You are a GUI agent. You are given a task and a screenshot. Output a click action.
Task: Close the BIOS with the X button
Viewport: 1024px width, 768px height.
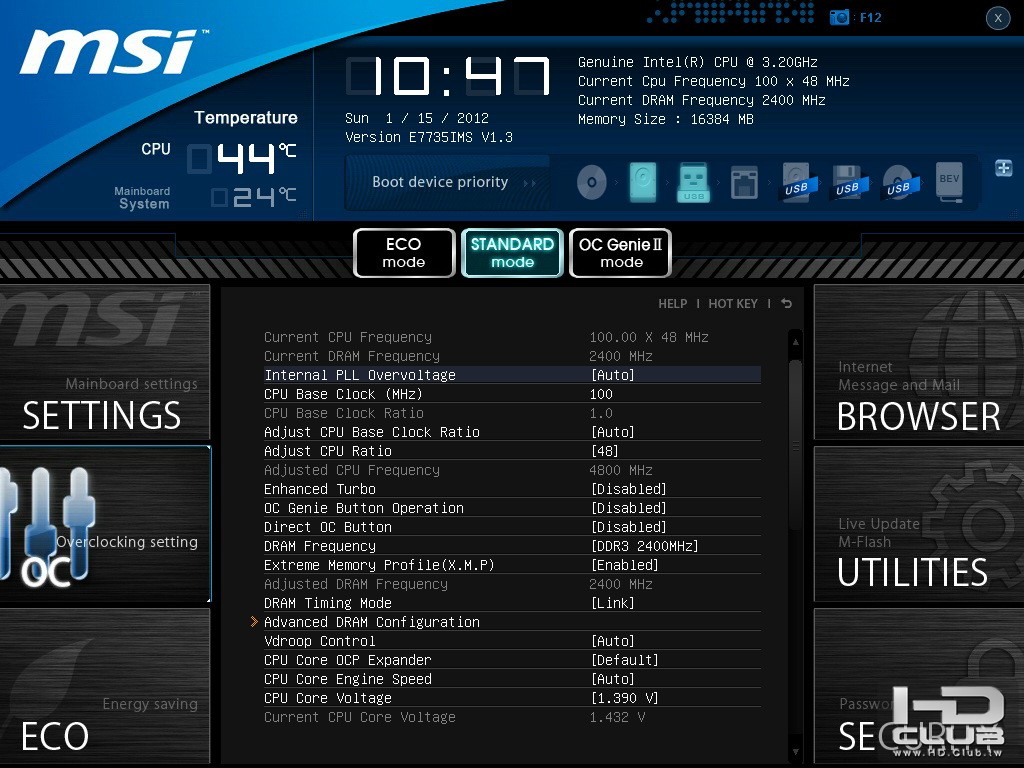pyautogui.click(x=998, y=18)
